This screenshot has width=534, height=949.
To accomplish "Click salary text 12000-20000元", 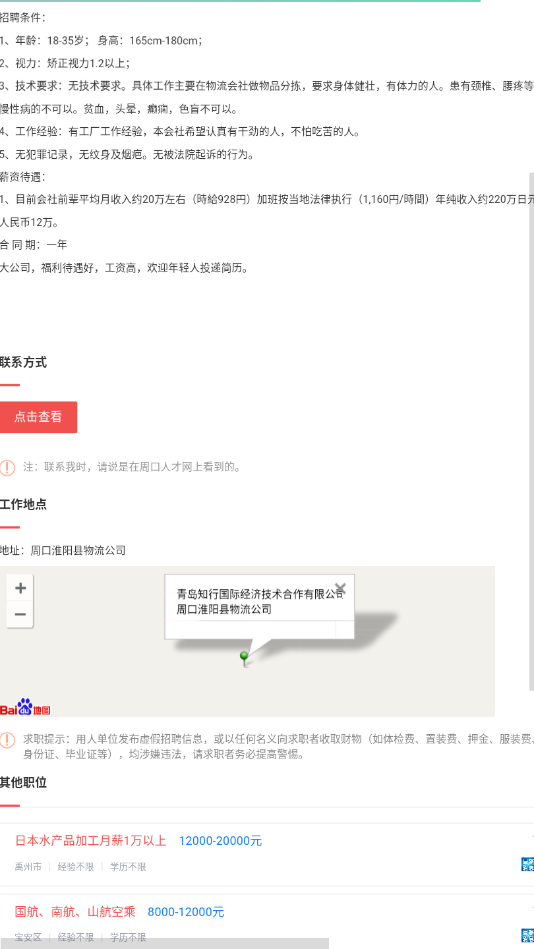I will pyautogui.click(x=220, y=841).
